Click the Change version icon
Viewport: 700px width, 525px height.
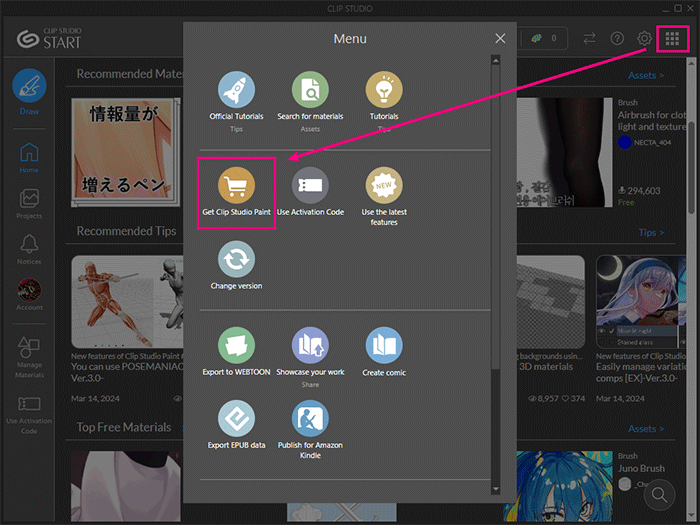(236, 260)
